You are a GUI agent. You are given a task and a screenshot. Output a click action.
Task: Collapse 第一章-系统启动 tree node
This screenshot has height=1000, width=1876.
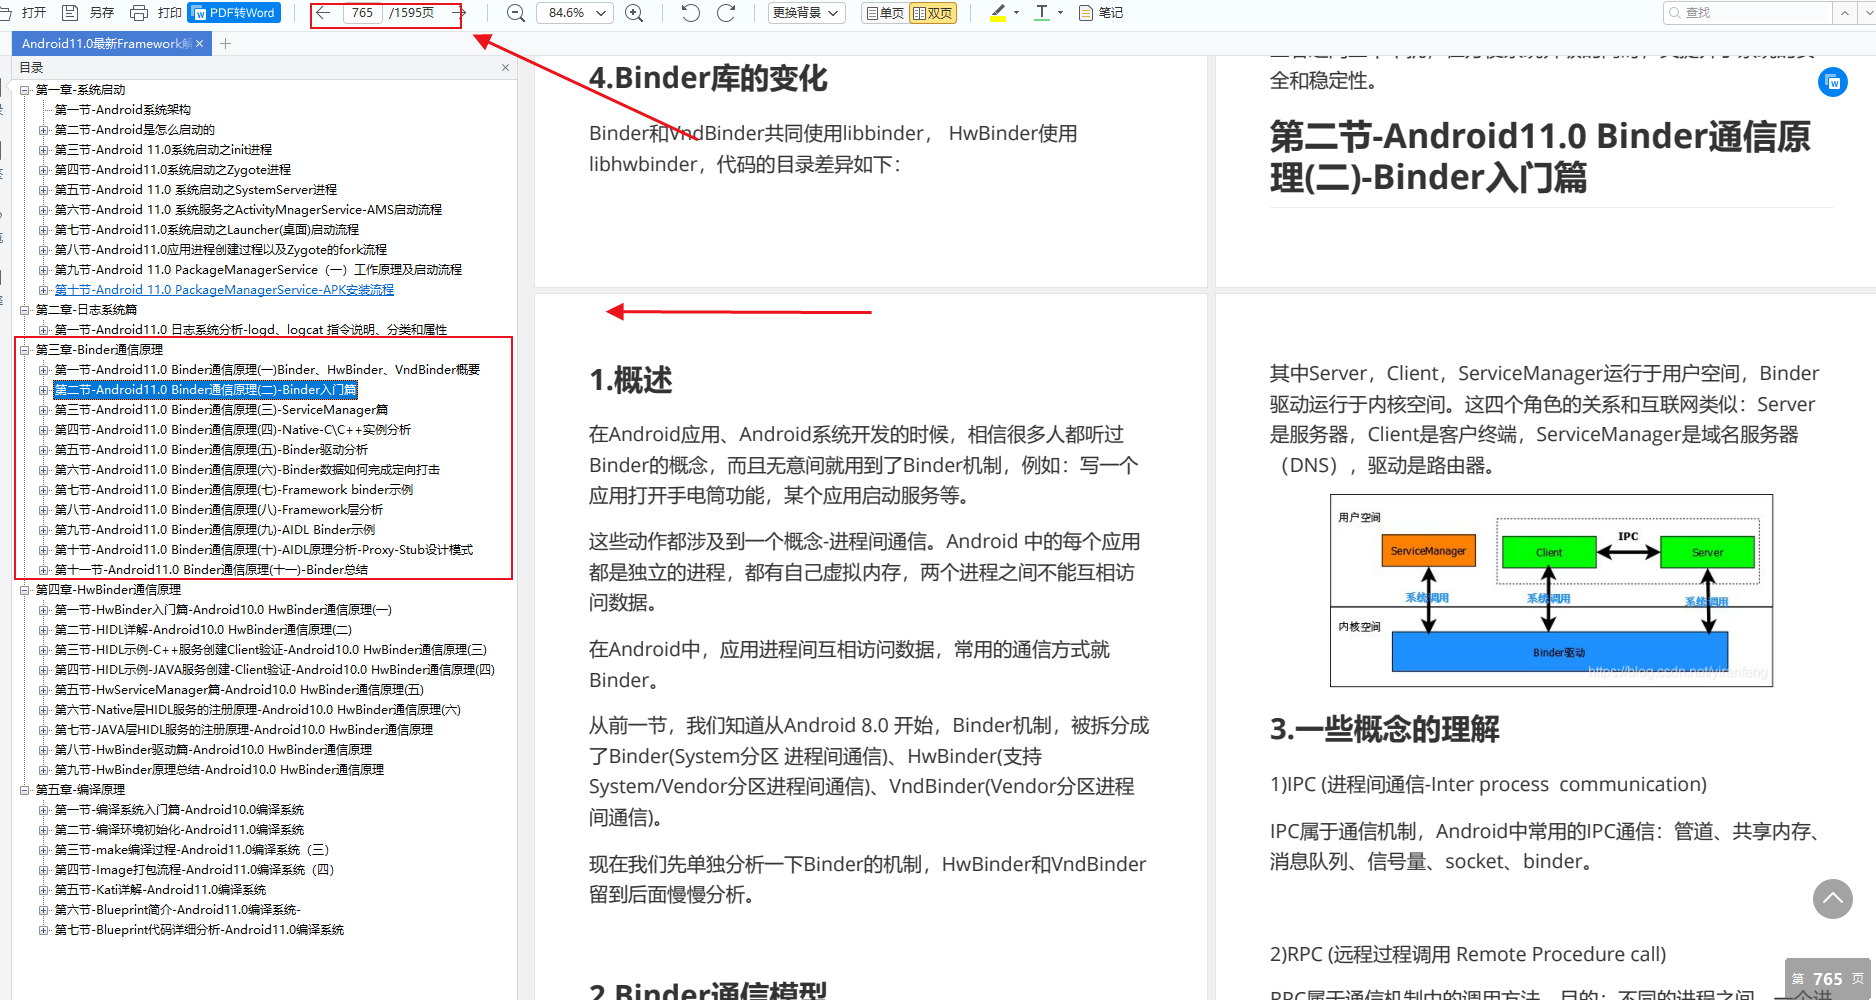25,90
